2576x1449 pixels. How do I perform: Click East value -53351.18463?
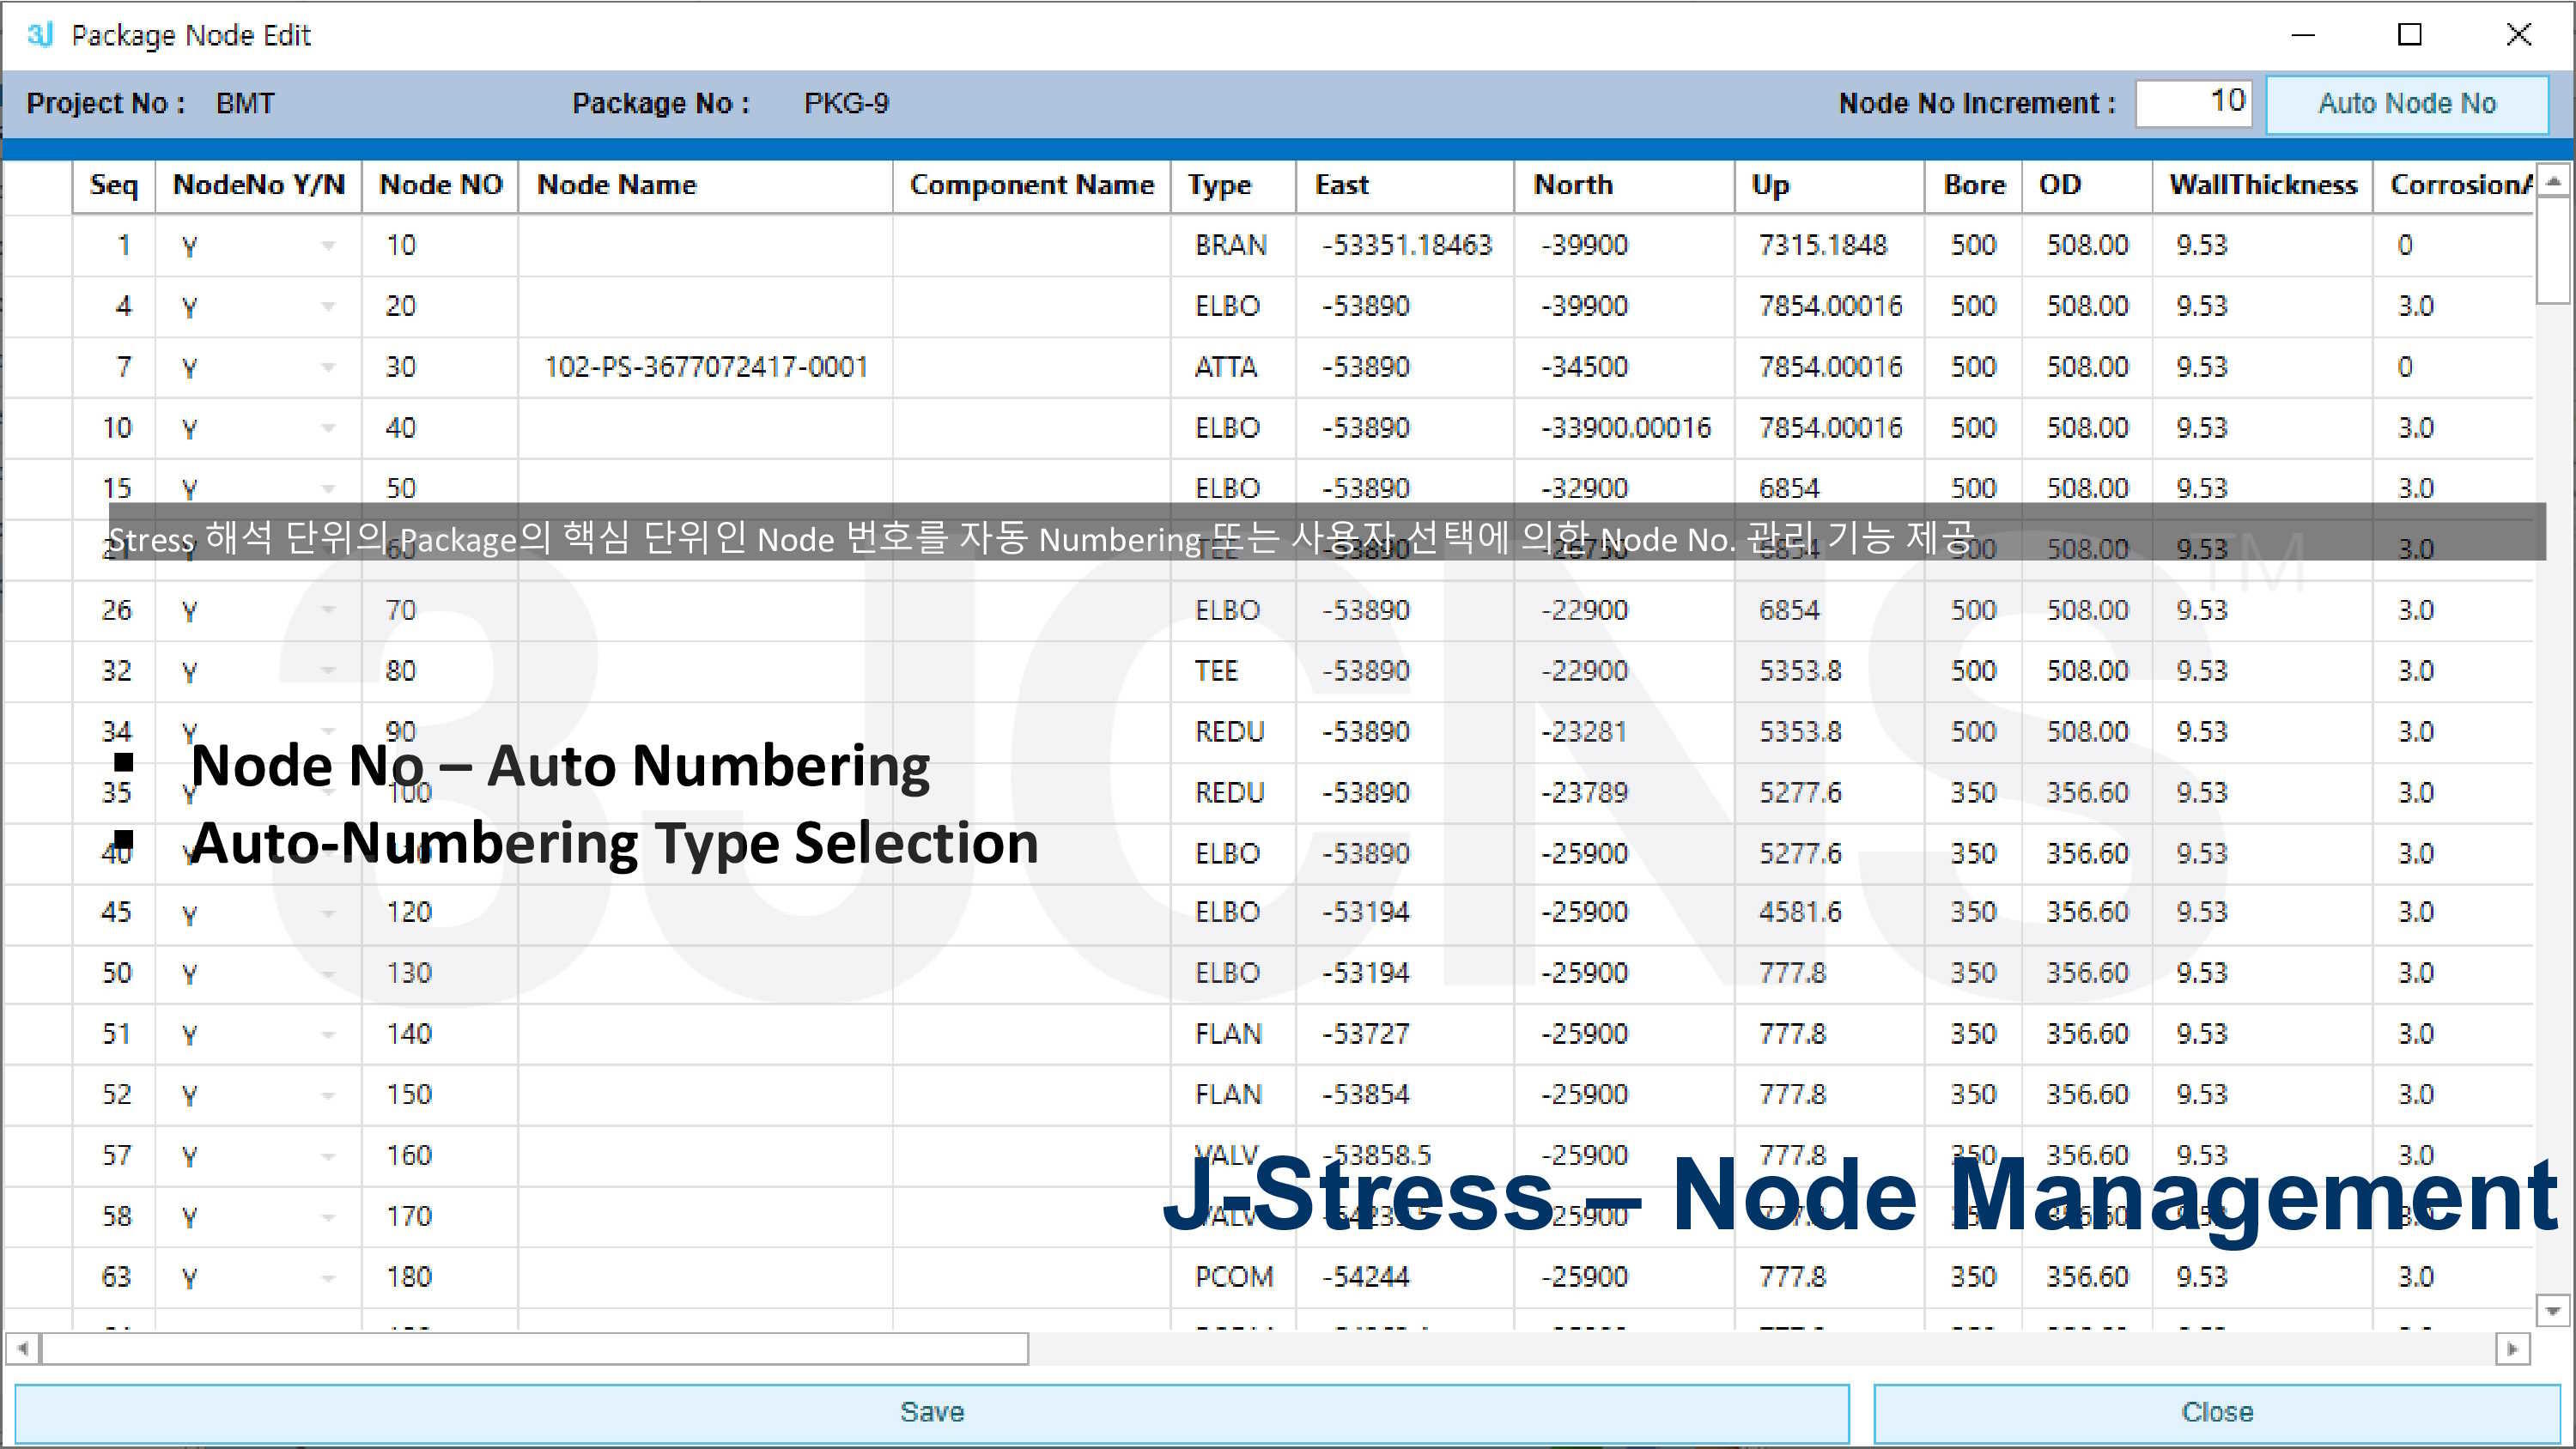tap(1406, 246)
